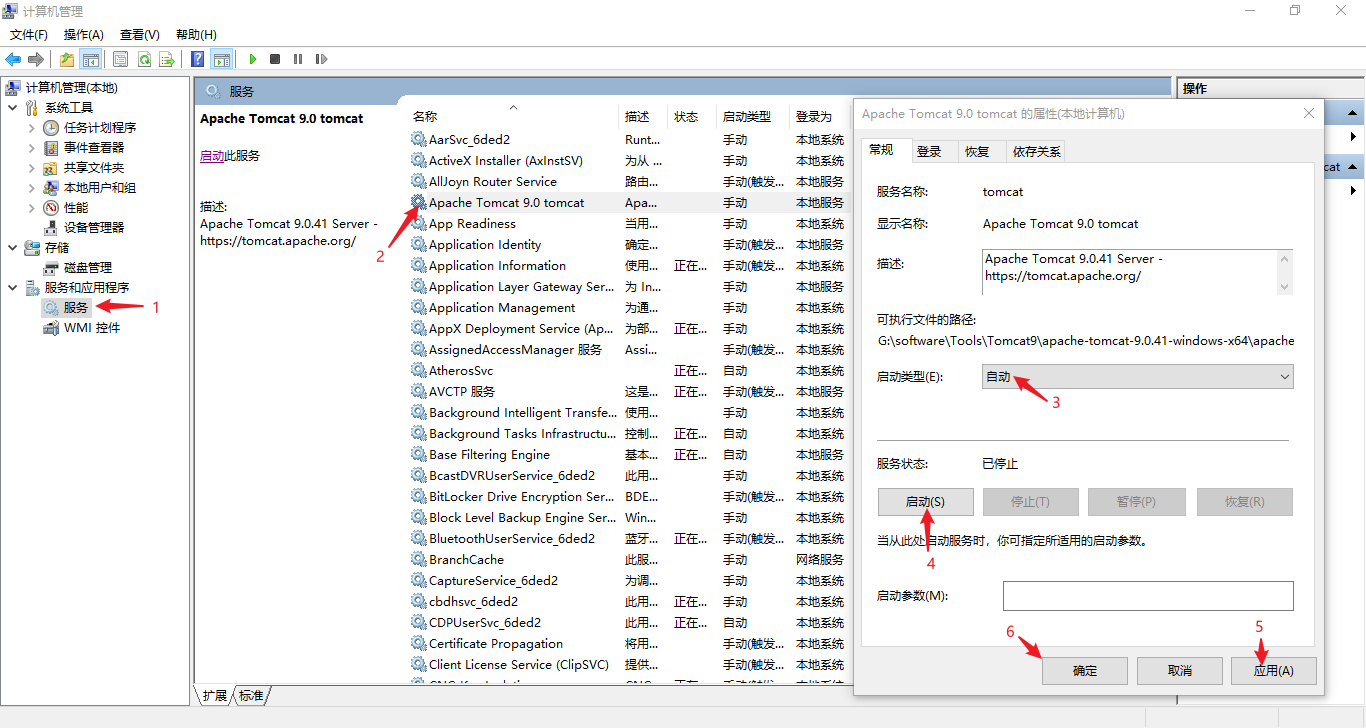
Task: Click the green Start Service play icon
Action: click(253, 59)
